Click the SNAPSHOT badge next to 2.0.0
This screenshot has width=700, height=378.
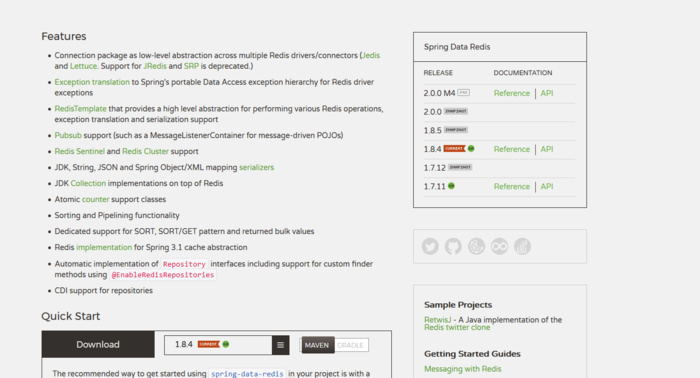coord(456,112)
